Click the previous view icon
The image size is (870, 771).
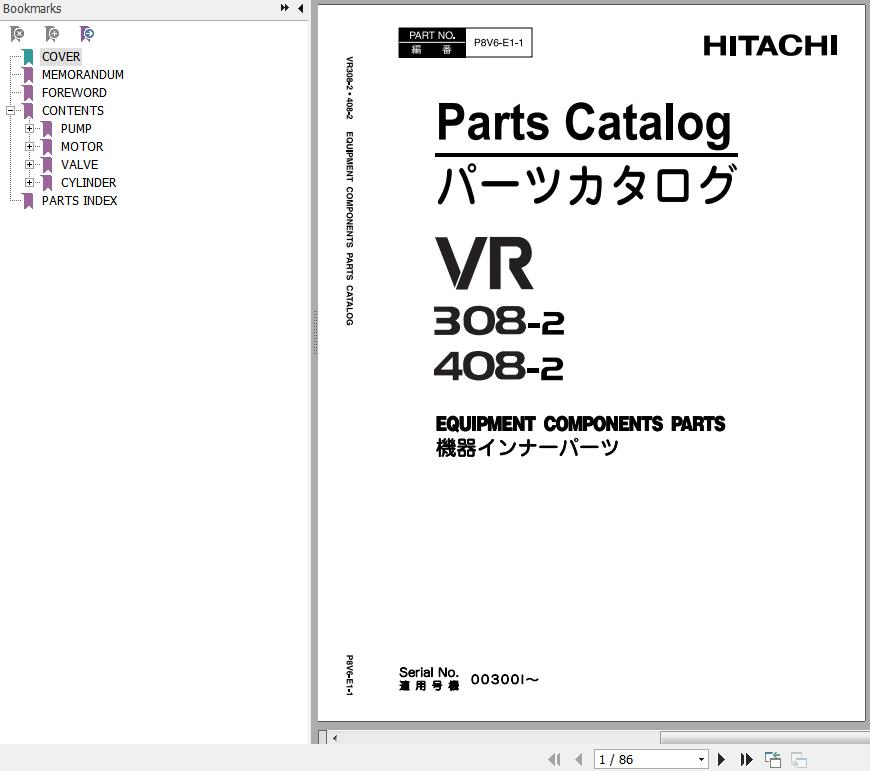point(772,759)
